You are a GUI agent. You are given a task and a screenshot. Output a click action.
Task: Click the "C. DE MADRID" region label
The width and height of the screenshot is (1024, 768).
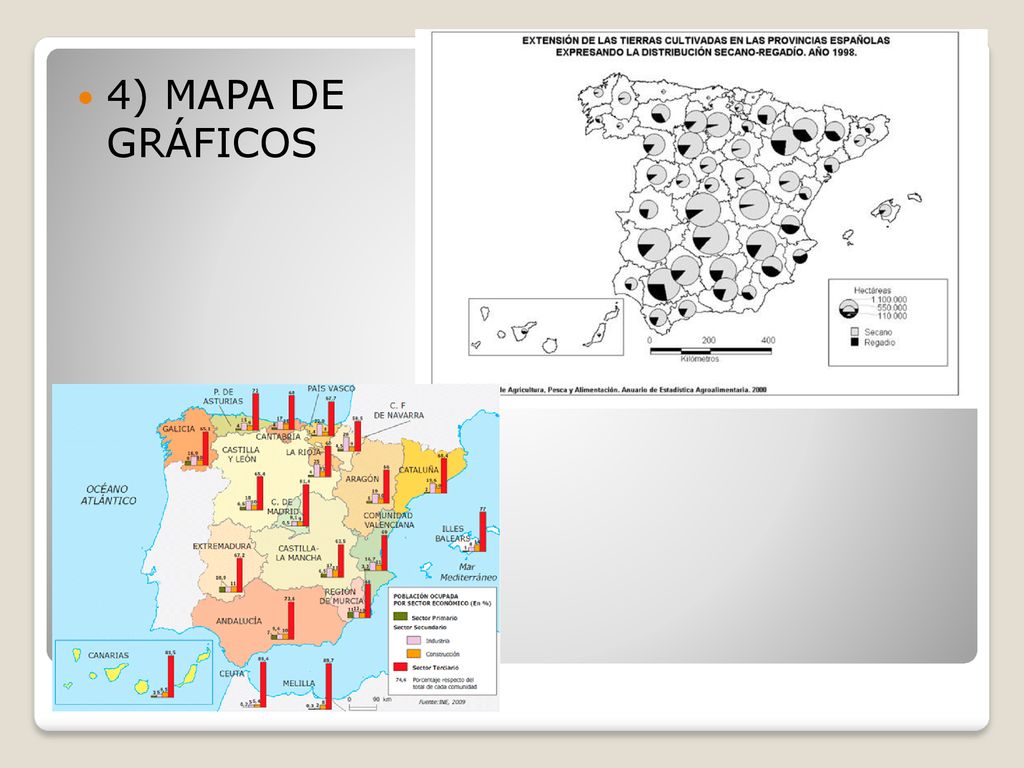point(282,507)
